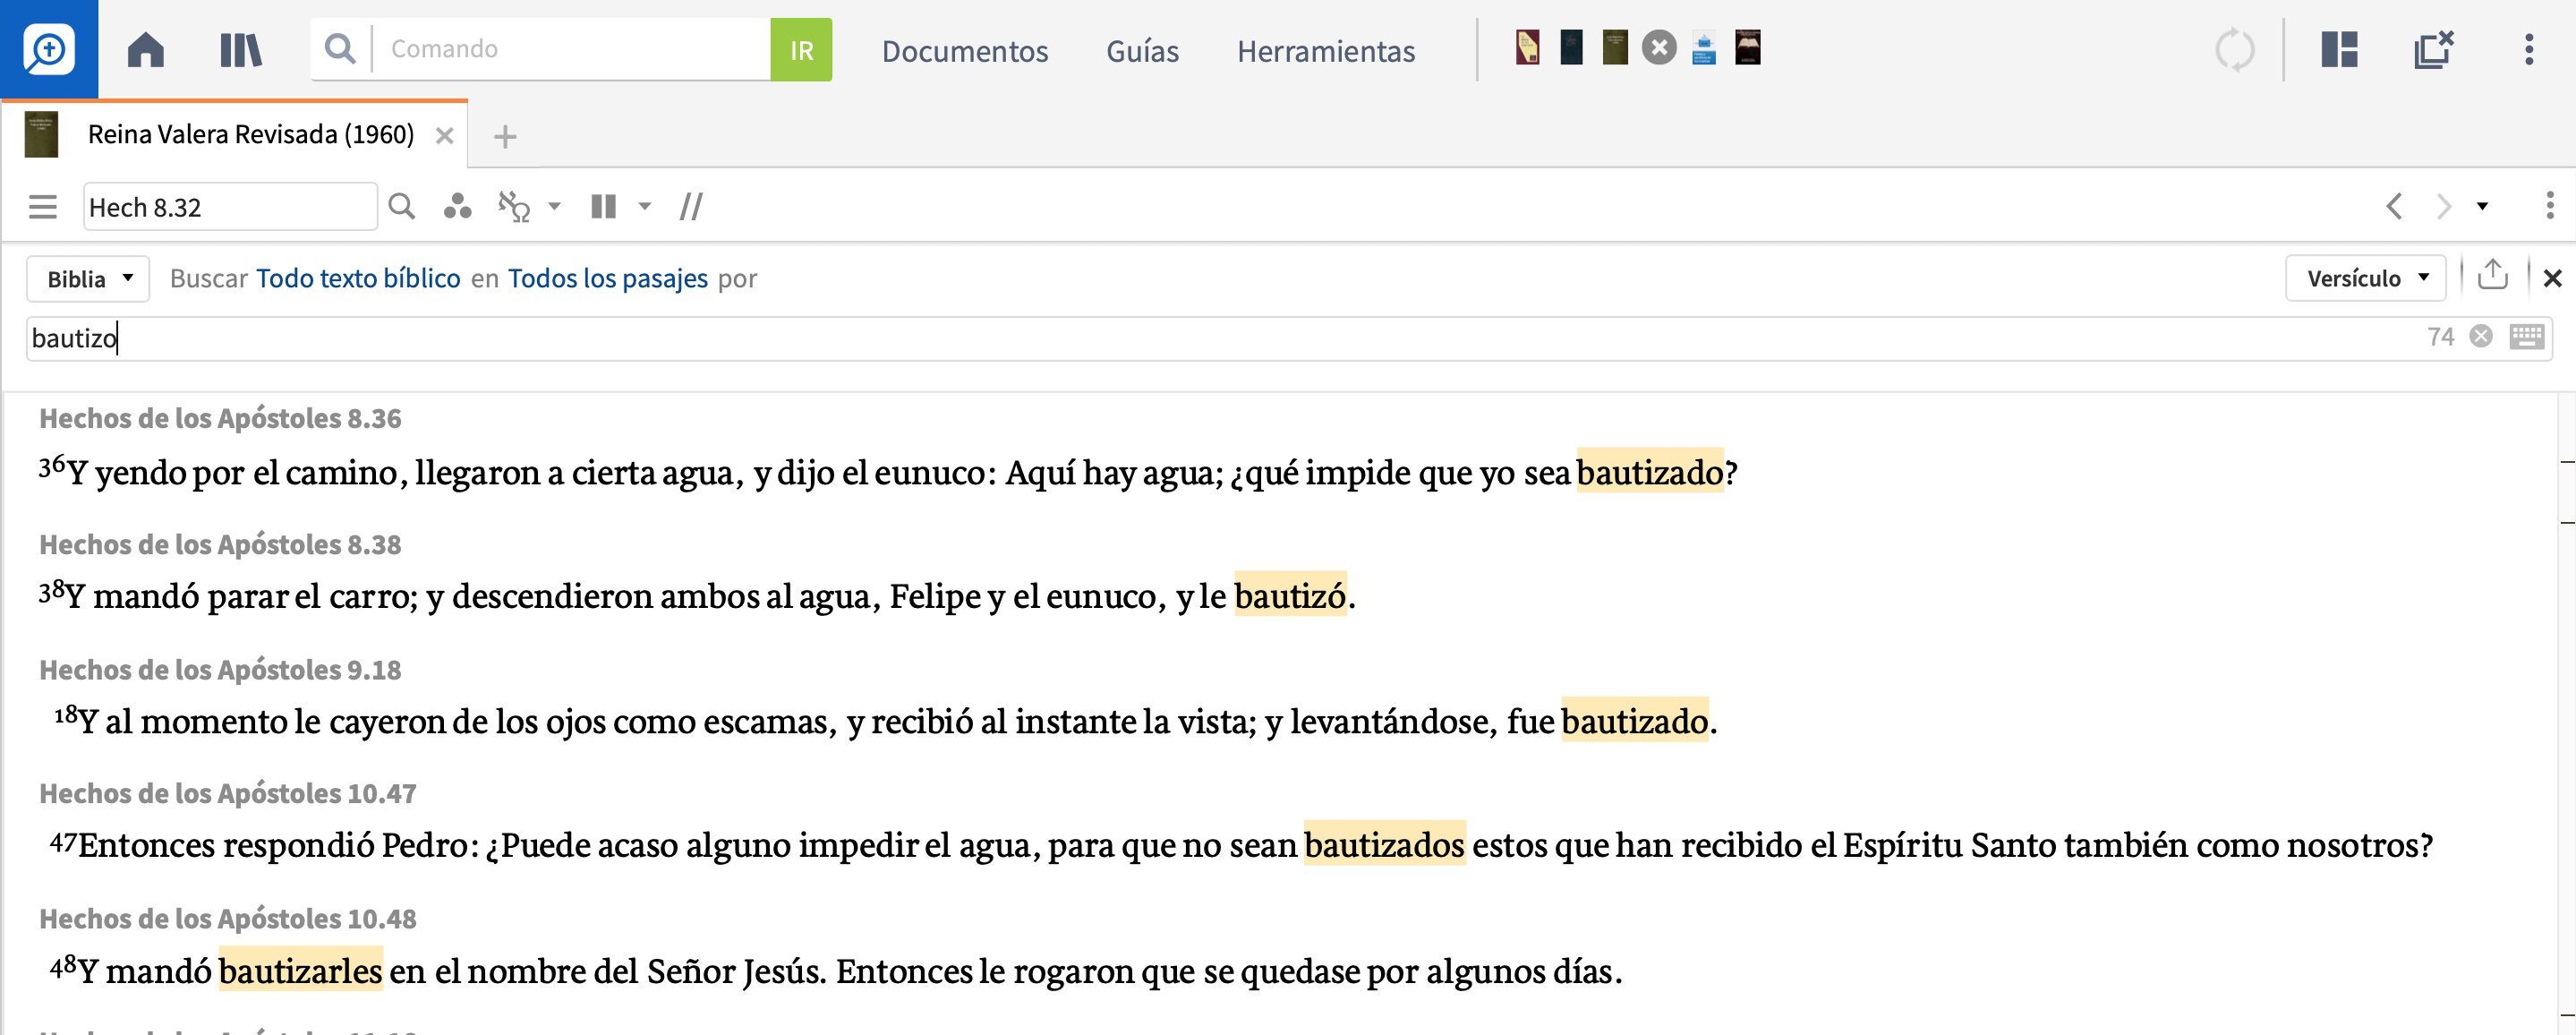Clear the search query with X icon
Viewport: 2576px width, 1035px height.
(x=2481, y=337)
